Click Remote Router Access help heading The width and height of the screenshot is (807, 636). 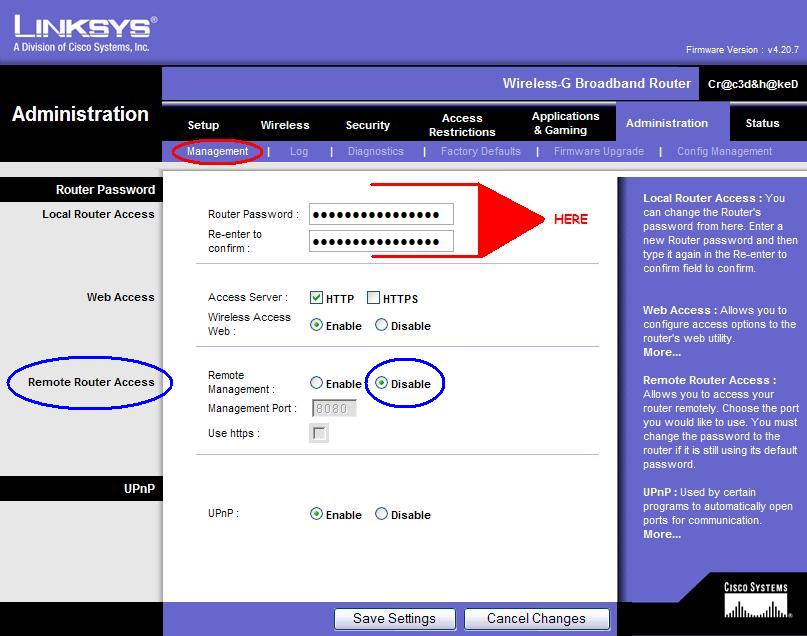click(x=710, y=380)
